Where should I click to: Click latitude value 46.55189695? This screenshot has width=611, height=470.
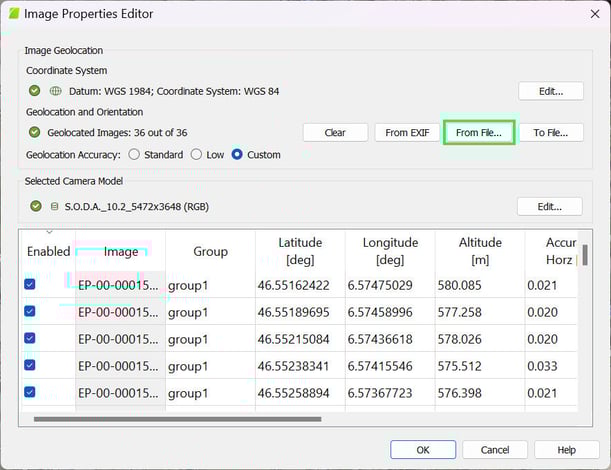point(293,312)
